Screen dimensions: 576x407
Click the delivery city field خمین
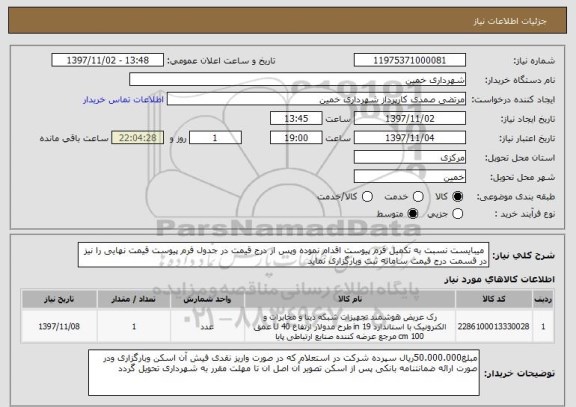(x=410, y=177)
